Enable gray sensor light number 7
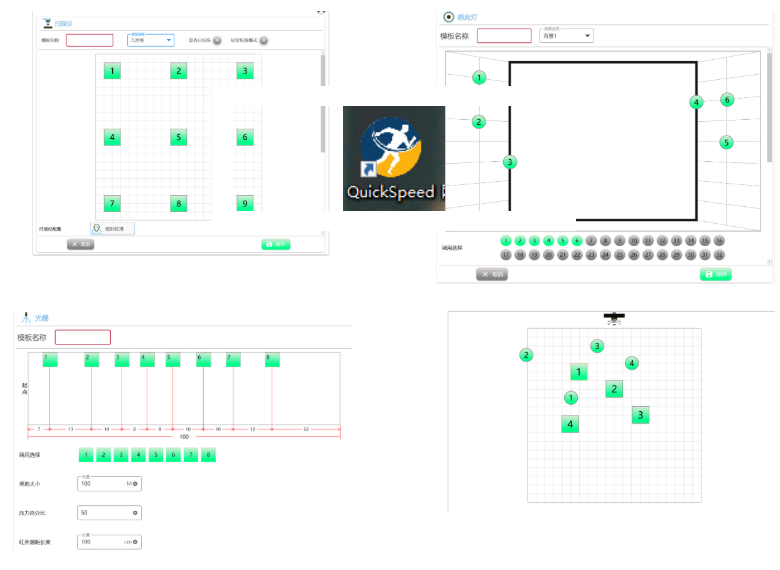This screenshot has height=570, width=780. (591, 241)
